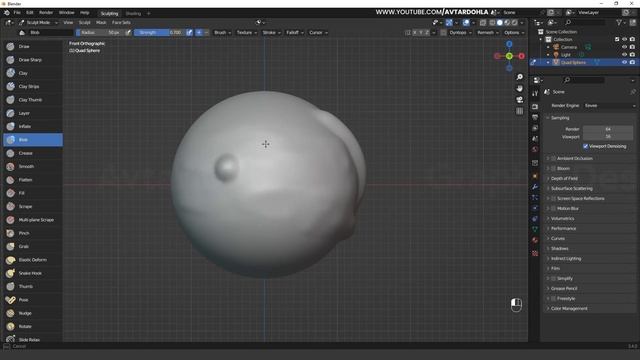Switch to the Shading workspace tab
Viewport: 640px width, 360px height.
click(x=133, y=13)
